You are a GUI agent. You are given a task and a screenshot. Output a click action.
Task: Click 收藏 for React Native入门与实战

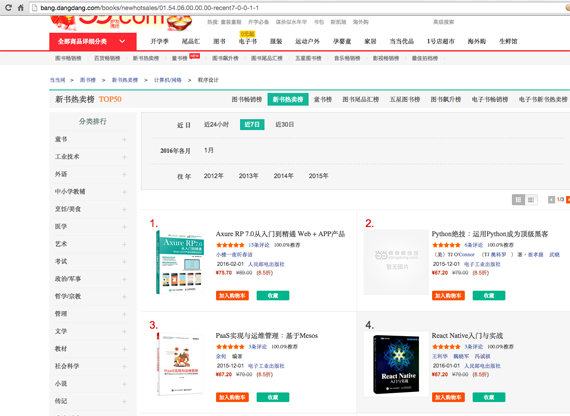coord(489,397)
